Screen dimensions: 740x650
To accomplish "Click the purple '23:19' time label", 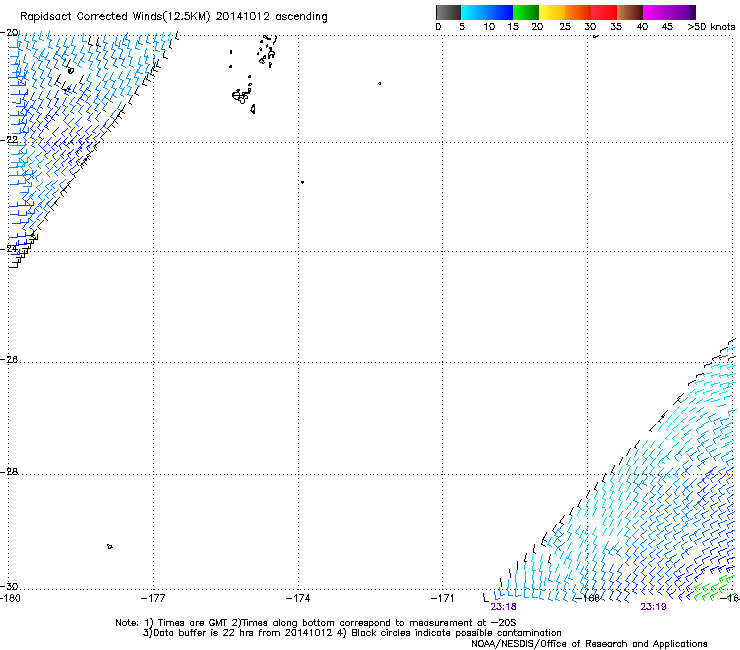I will [x=653, y=607].
